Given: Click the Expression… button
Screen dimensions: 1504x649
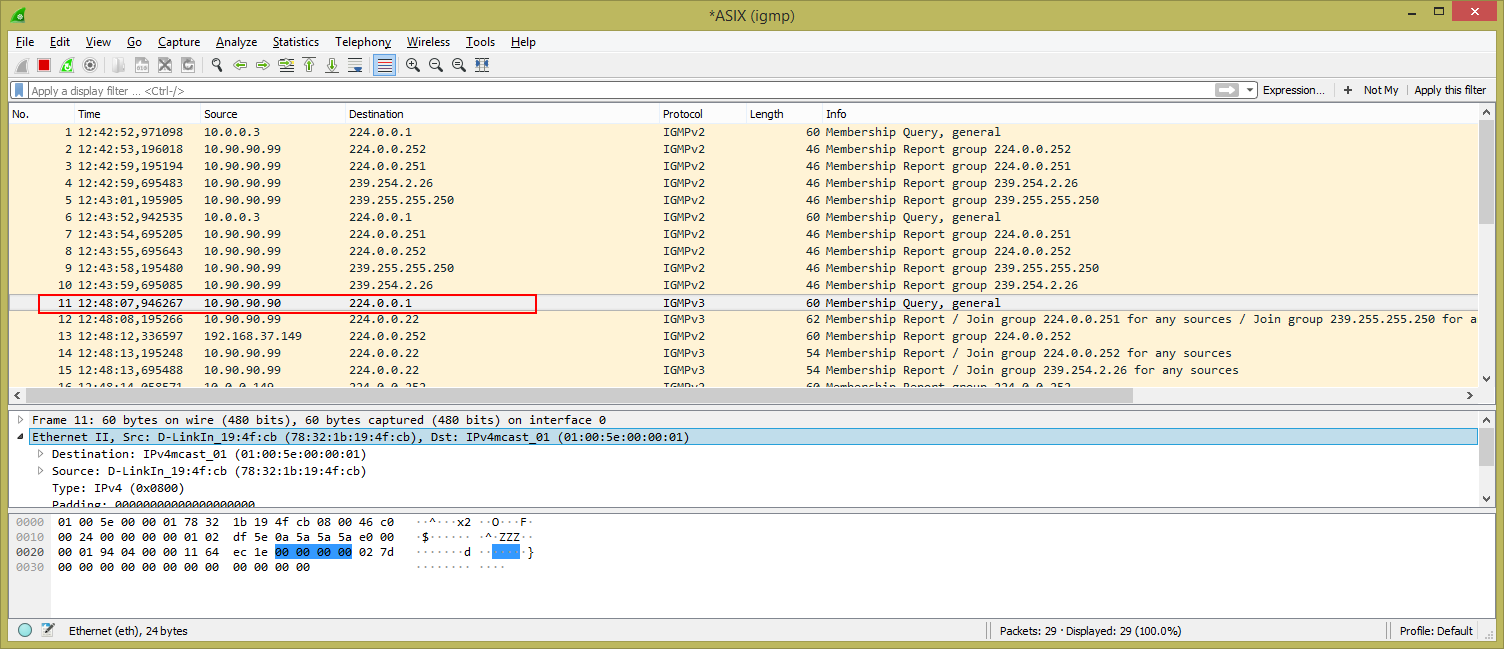Looking at the screenshot, I should pos(1293,90).
